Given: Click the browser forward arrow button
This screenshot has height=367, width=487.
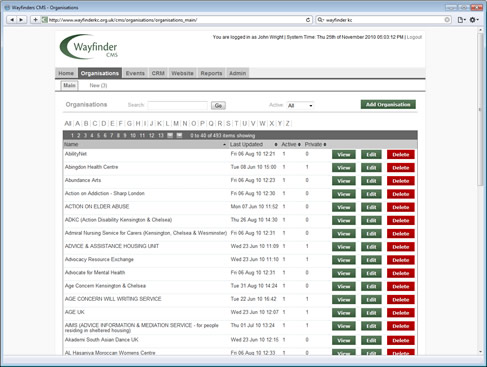Looking at the screenshot, I should [21, 20].
